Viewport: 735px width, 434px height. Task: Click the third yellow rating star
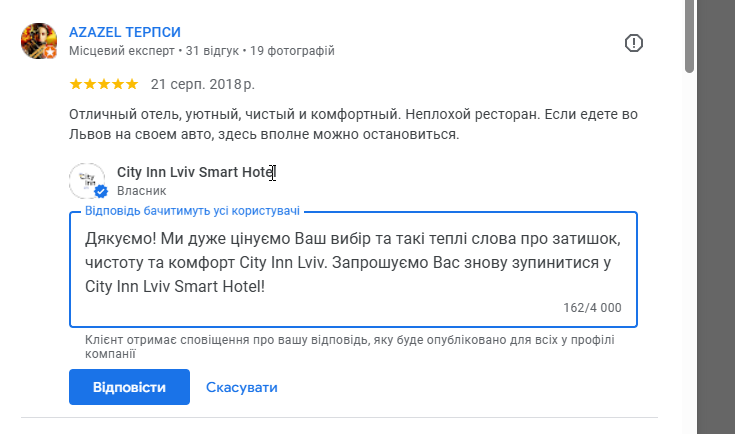(x=104, y=83)
